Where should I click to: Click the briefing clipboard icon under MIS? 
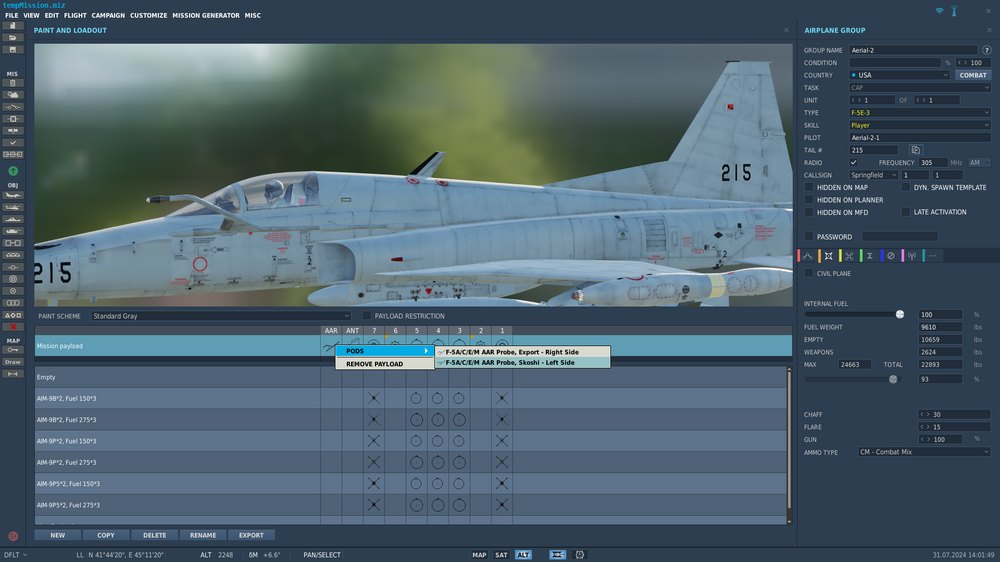pyautogui.click(x=12, y=83)
